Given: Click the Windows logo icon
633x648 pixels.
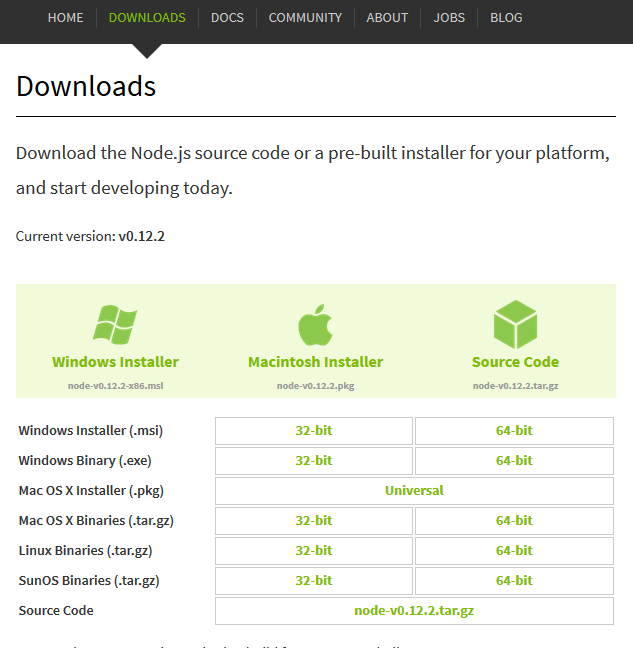Looking at the screenshot, I should tap(115, 324).
